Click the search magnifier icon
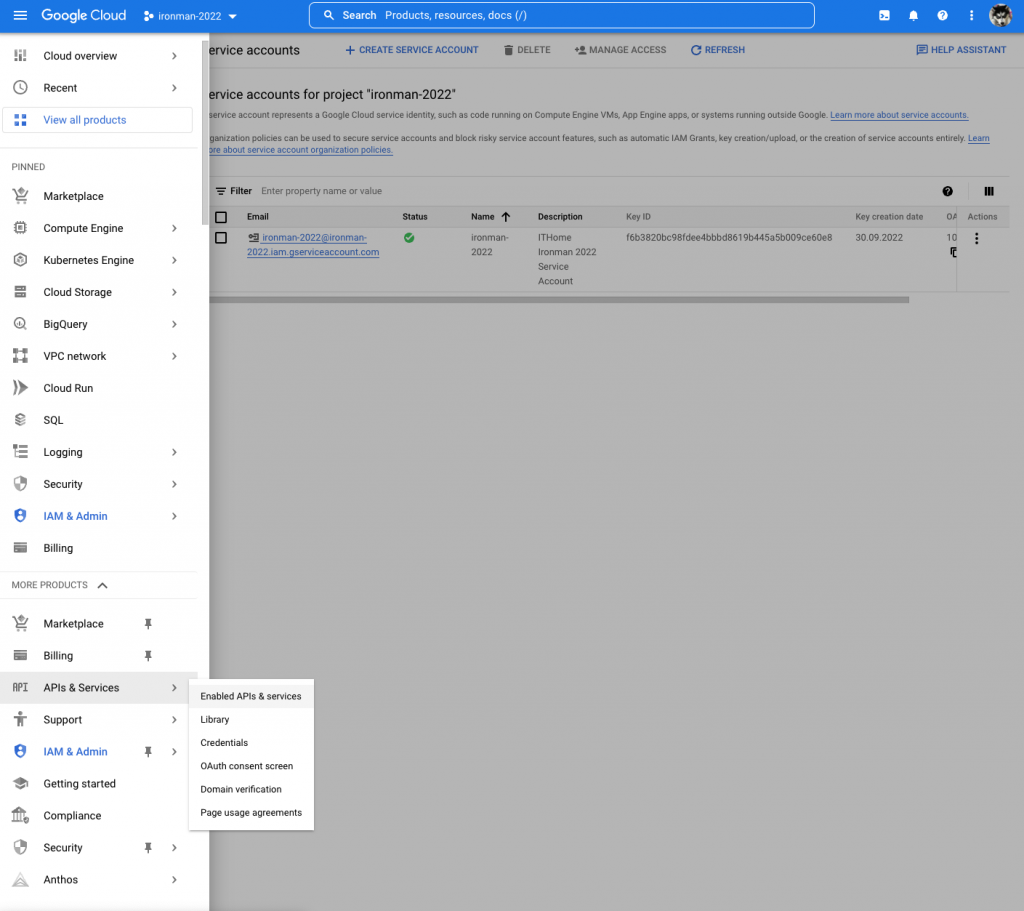Image resolution: width=1024 pixels, height=911 pixels. point(329,15)
